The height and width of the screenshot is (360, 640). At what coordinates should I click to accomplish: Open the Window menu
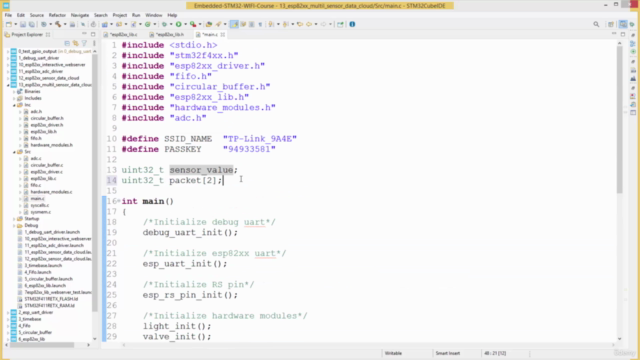click(x=153, y=15)
